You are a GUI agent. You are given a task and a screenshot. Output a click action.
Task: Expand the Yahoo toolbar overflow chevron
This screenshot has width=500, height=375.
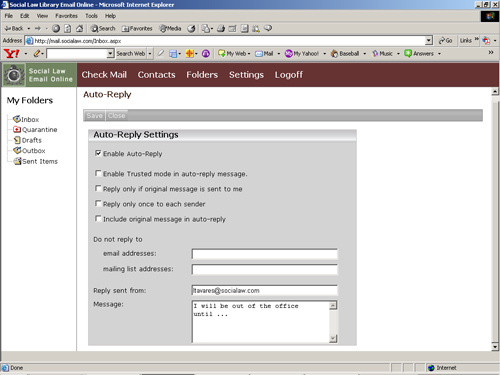491,53
